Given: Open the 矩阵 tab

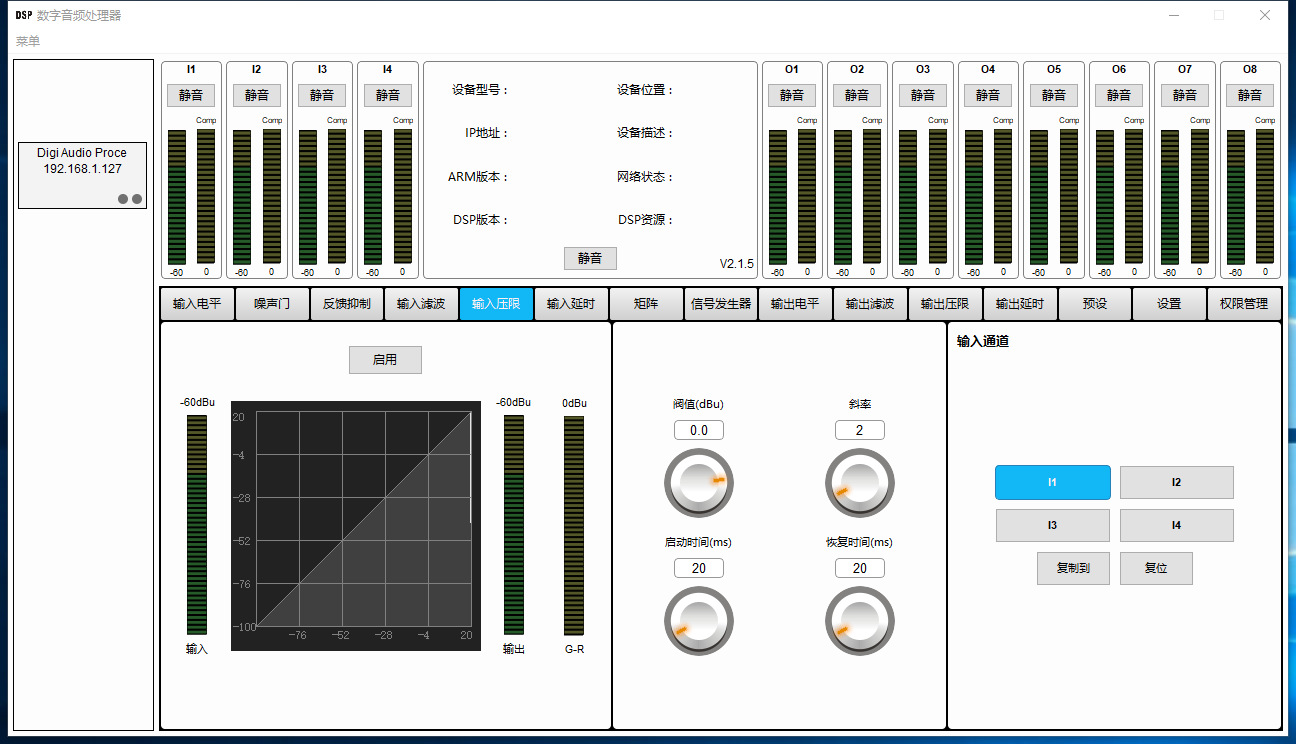Looking at the screenshot, I should click(646, 304).
